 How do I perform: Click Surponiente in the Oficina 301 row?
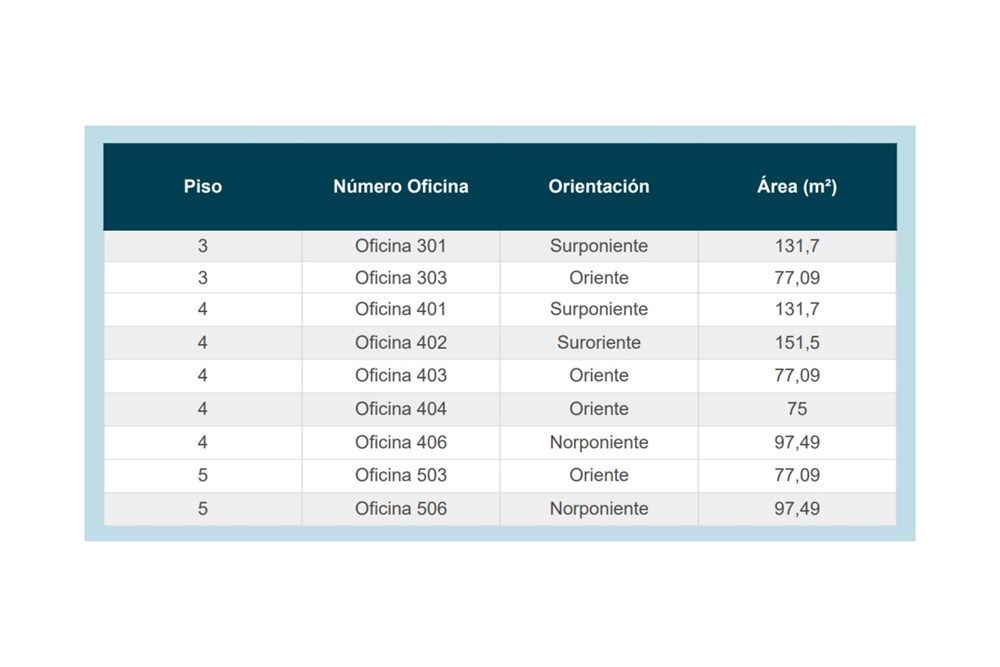[599, 246]
